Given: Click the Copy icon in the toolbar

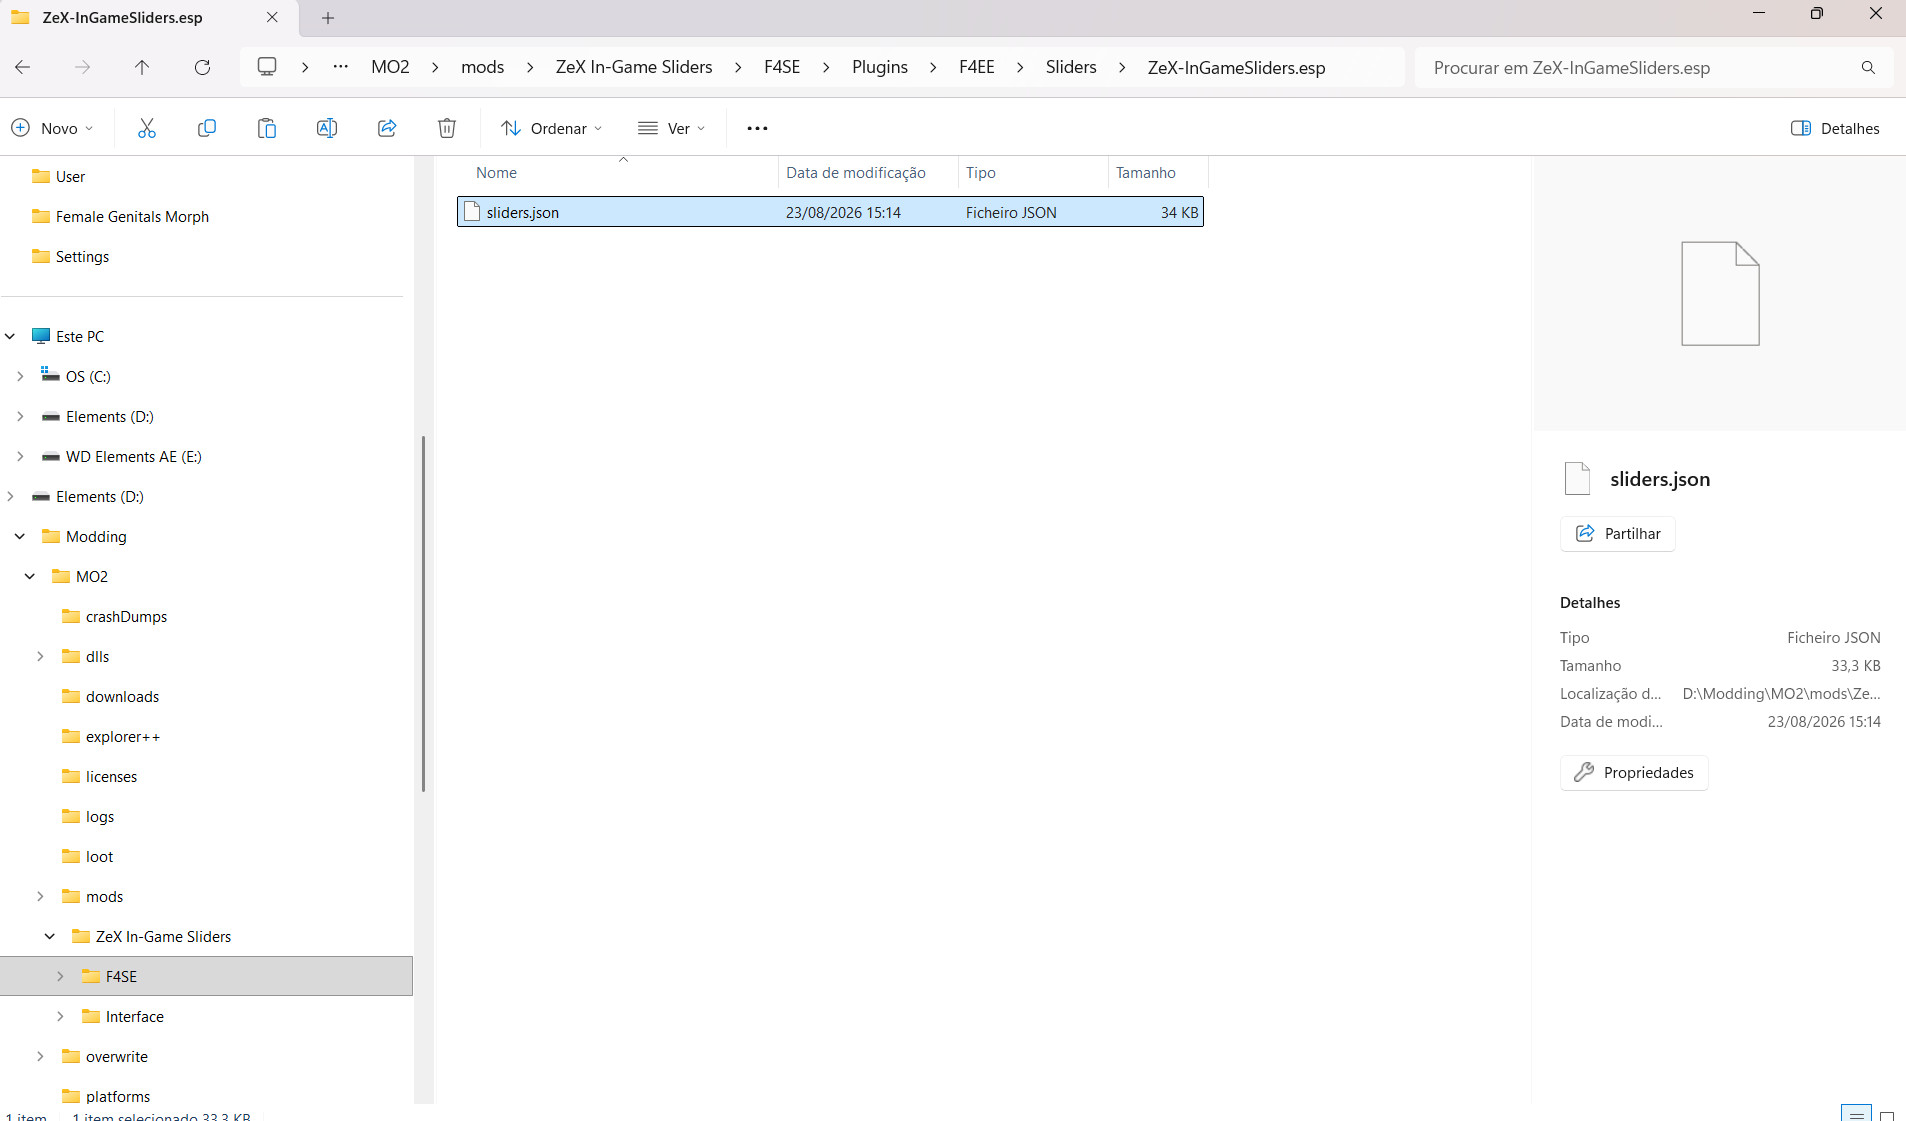Looking at the screenshot, I should pyautogui.click(x=207, y=128).
